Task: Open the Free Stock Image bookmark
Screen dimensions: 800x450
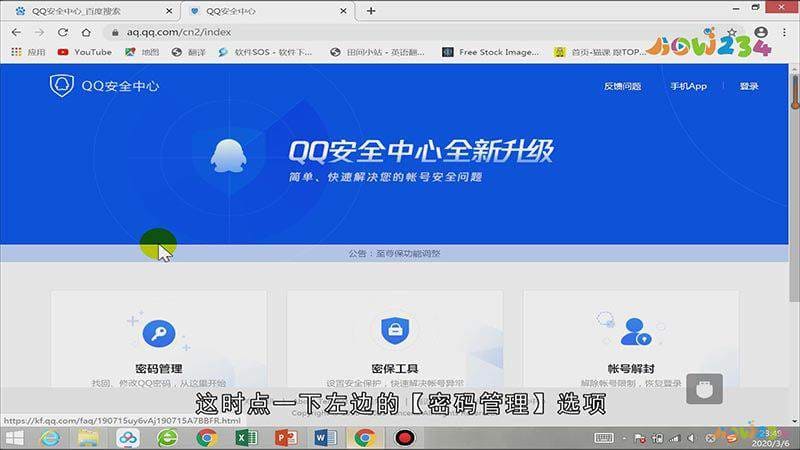Action: tap(491, 52)
